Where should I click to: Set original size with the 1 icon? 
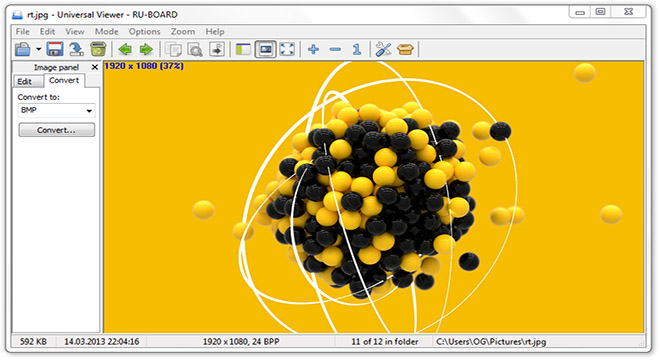[x=357, y=49]
